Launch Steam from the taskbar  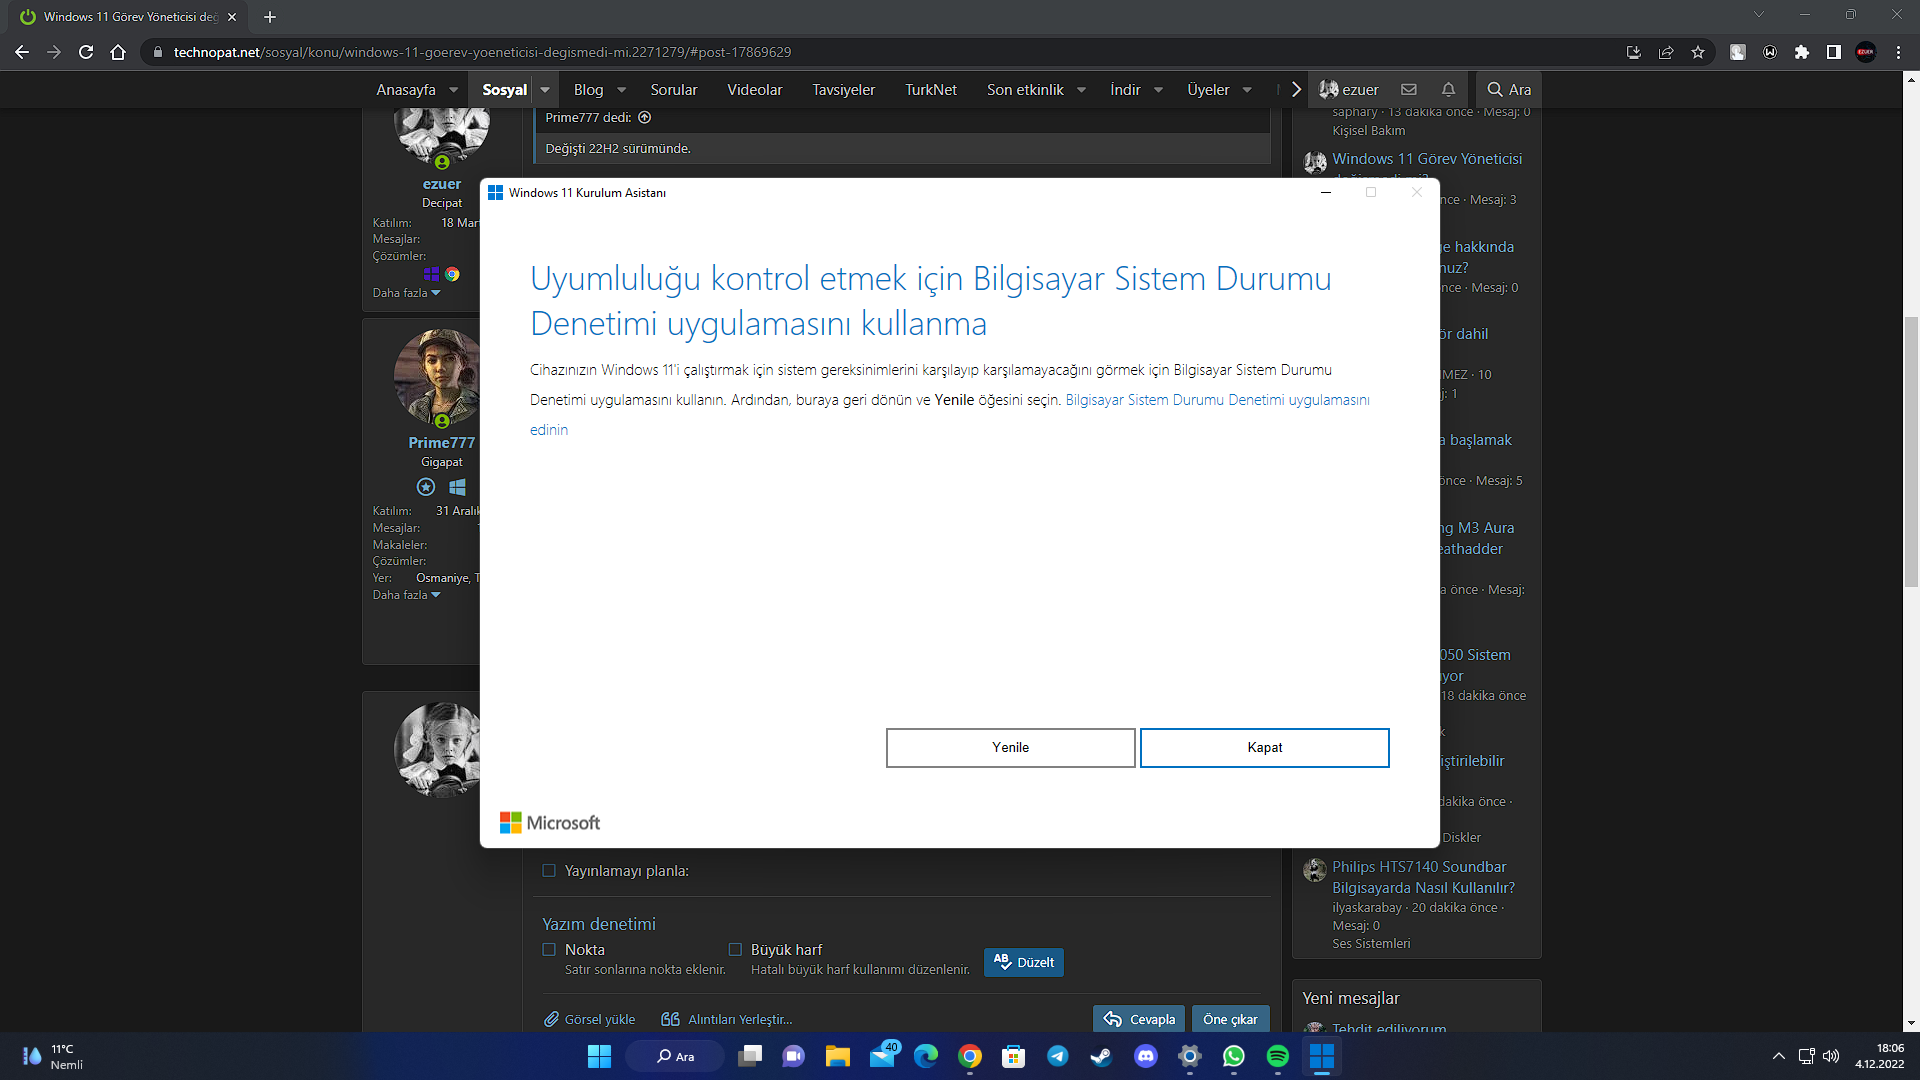pos(1101,1056)
